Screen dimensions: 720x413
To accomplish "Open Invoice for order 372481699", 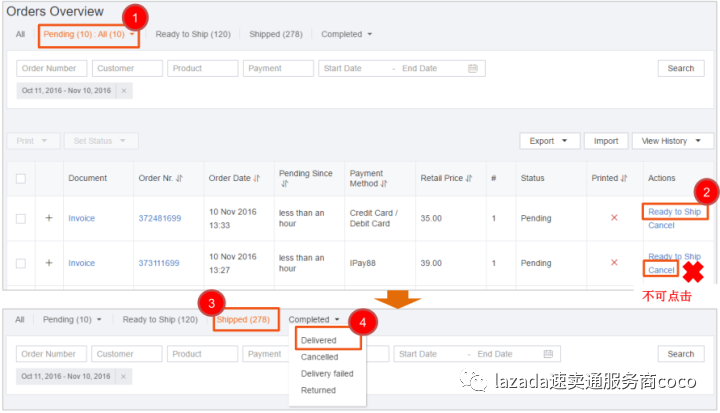I will [81, 219].
